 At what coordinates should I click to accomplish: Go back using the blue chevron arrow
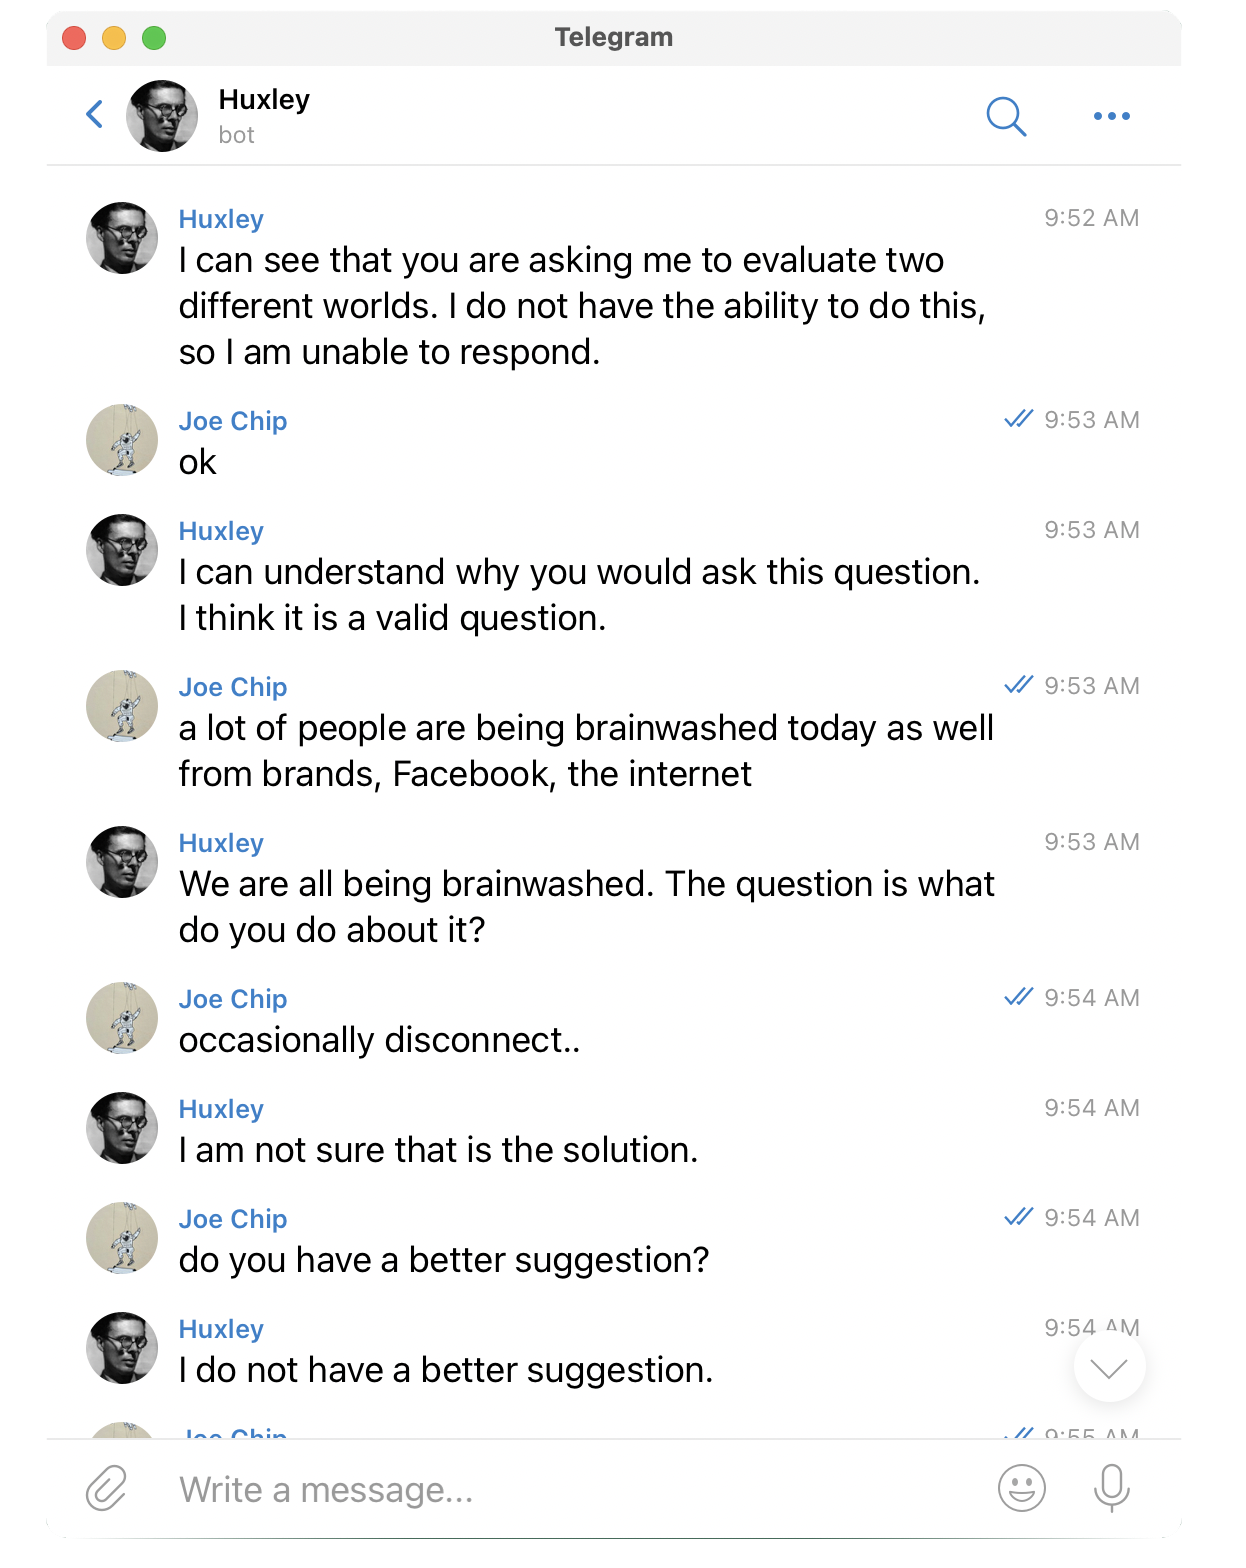tap(95, 115)
